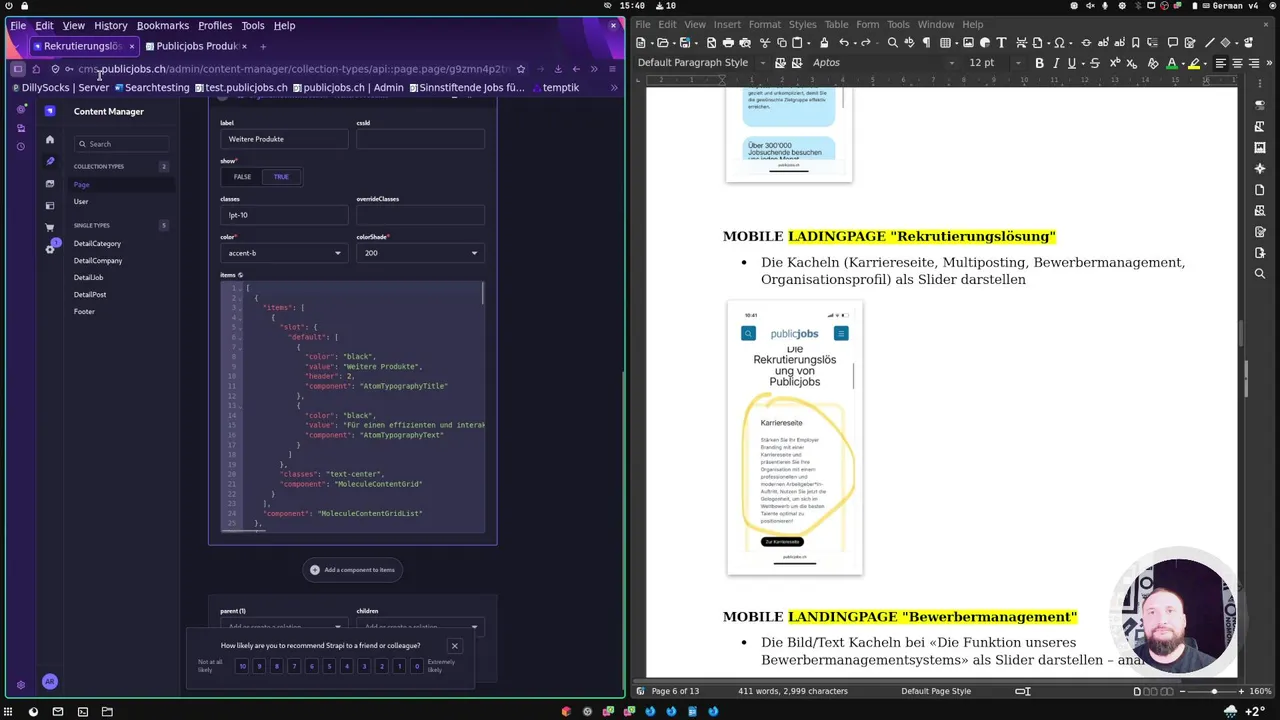Open Strapi Marketplace cart icon
The height and width of the screenshot is (720, 1280).
coord(50,228)
